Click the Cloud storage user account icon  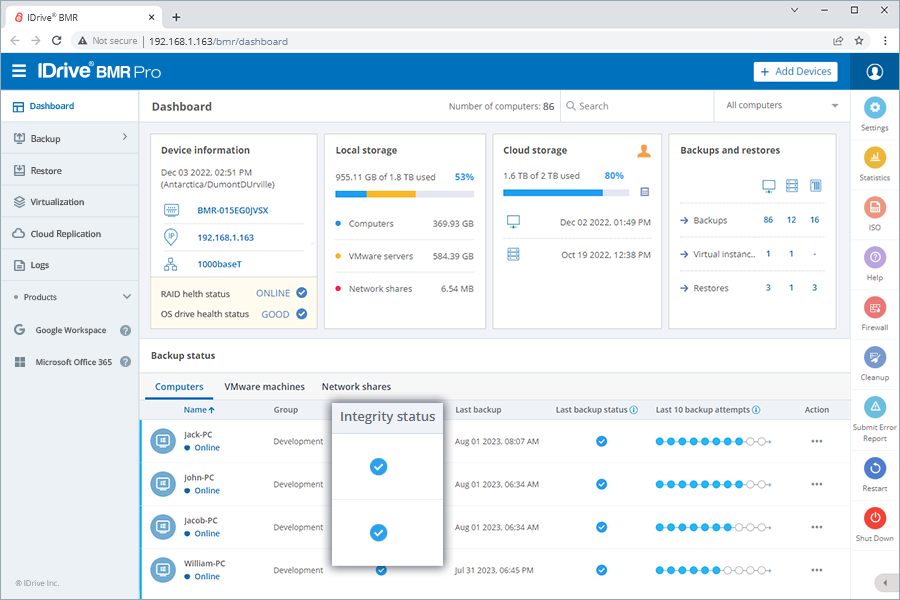coord(644,151)
